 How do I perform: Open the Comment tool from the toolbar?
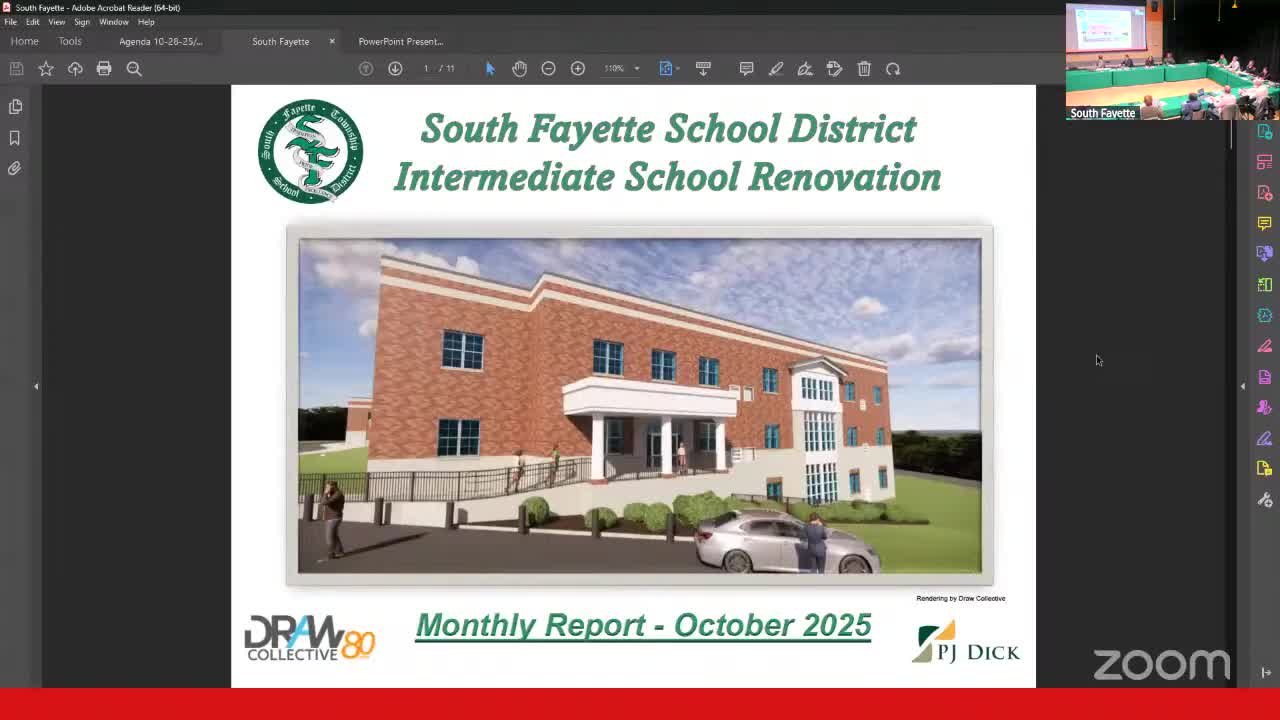(746, 68)
